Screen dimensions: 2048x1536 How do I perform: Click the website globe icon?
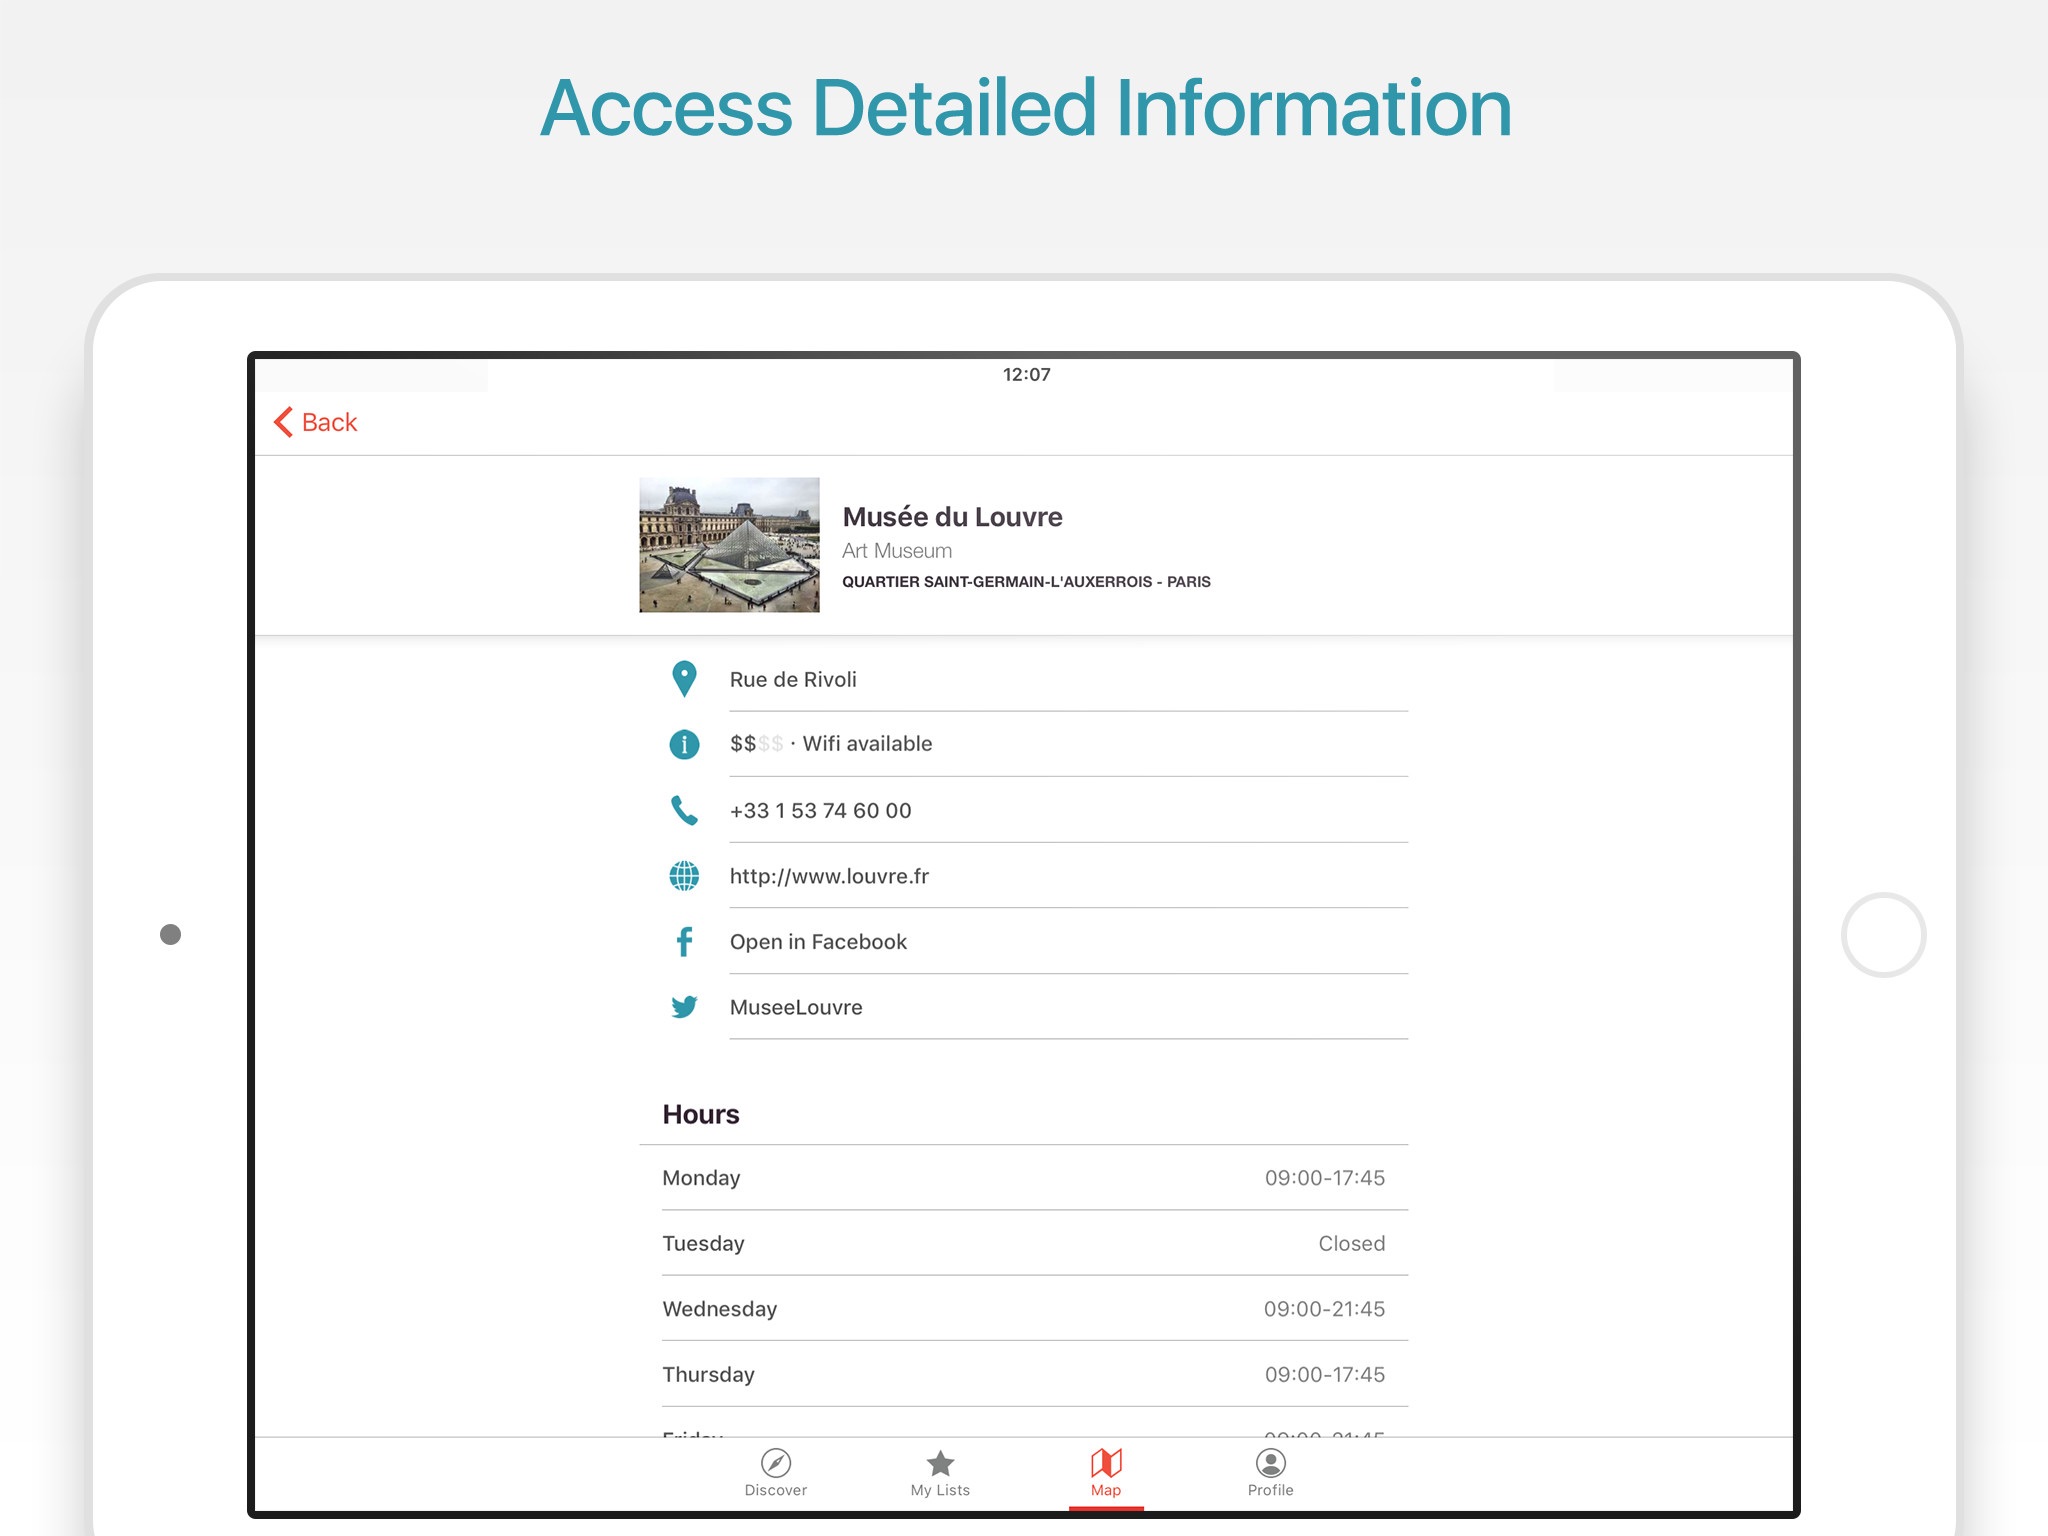point(684,876)
